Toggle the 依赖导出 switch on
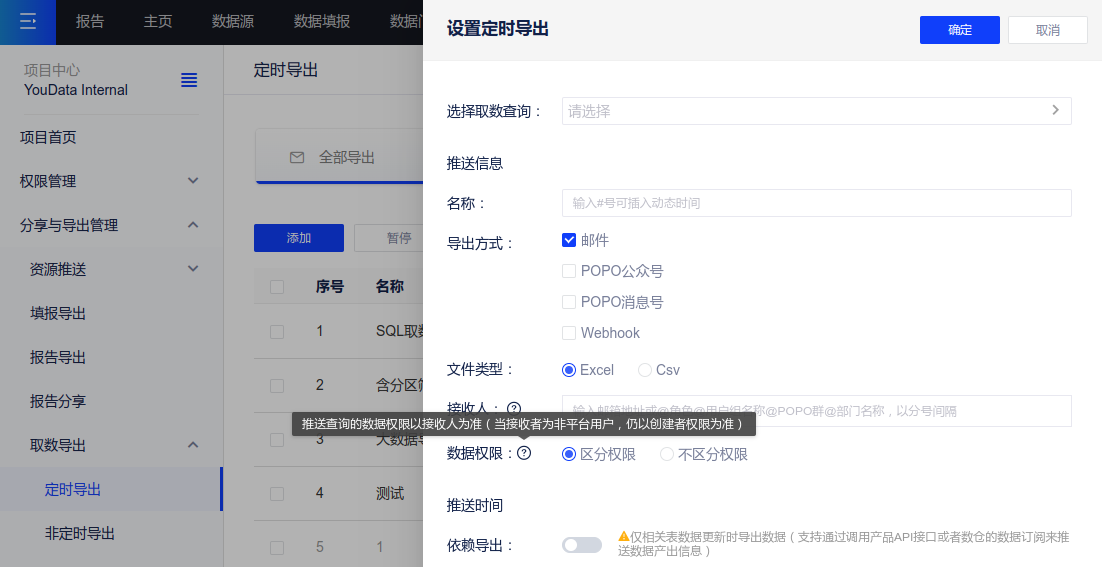Image resolution: width=1102 pixels, height=567 pixels. (581, 545)
